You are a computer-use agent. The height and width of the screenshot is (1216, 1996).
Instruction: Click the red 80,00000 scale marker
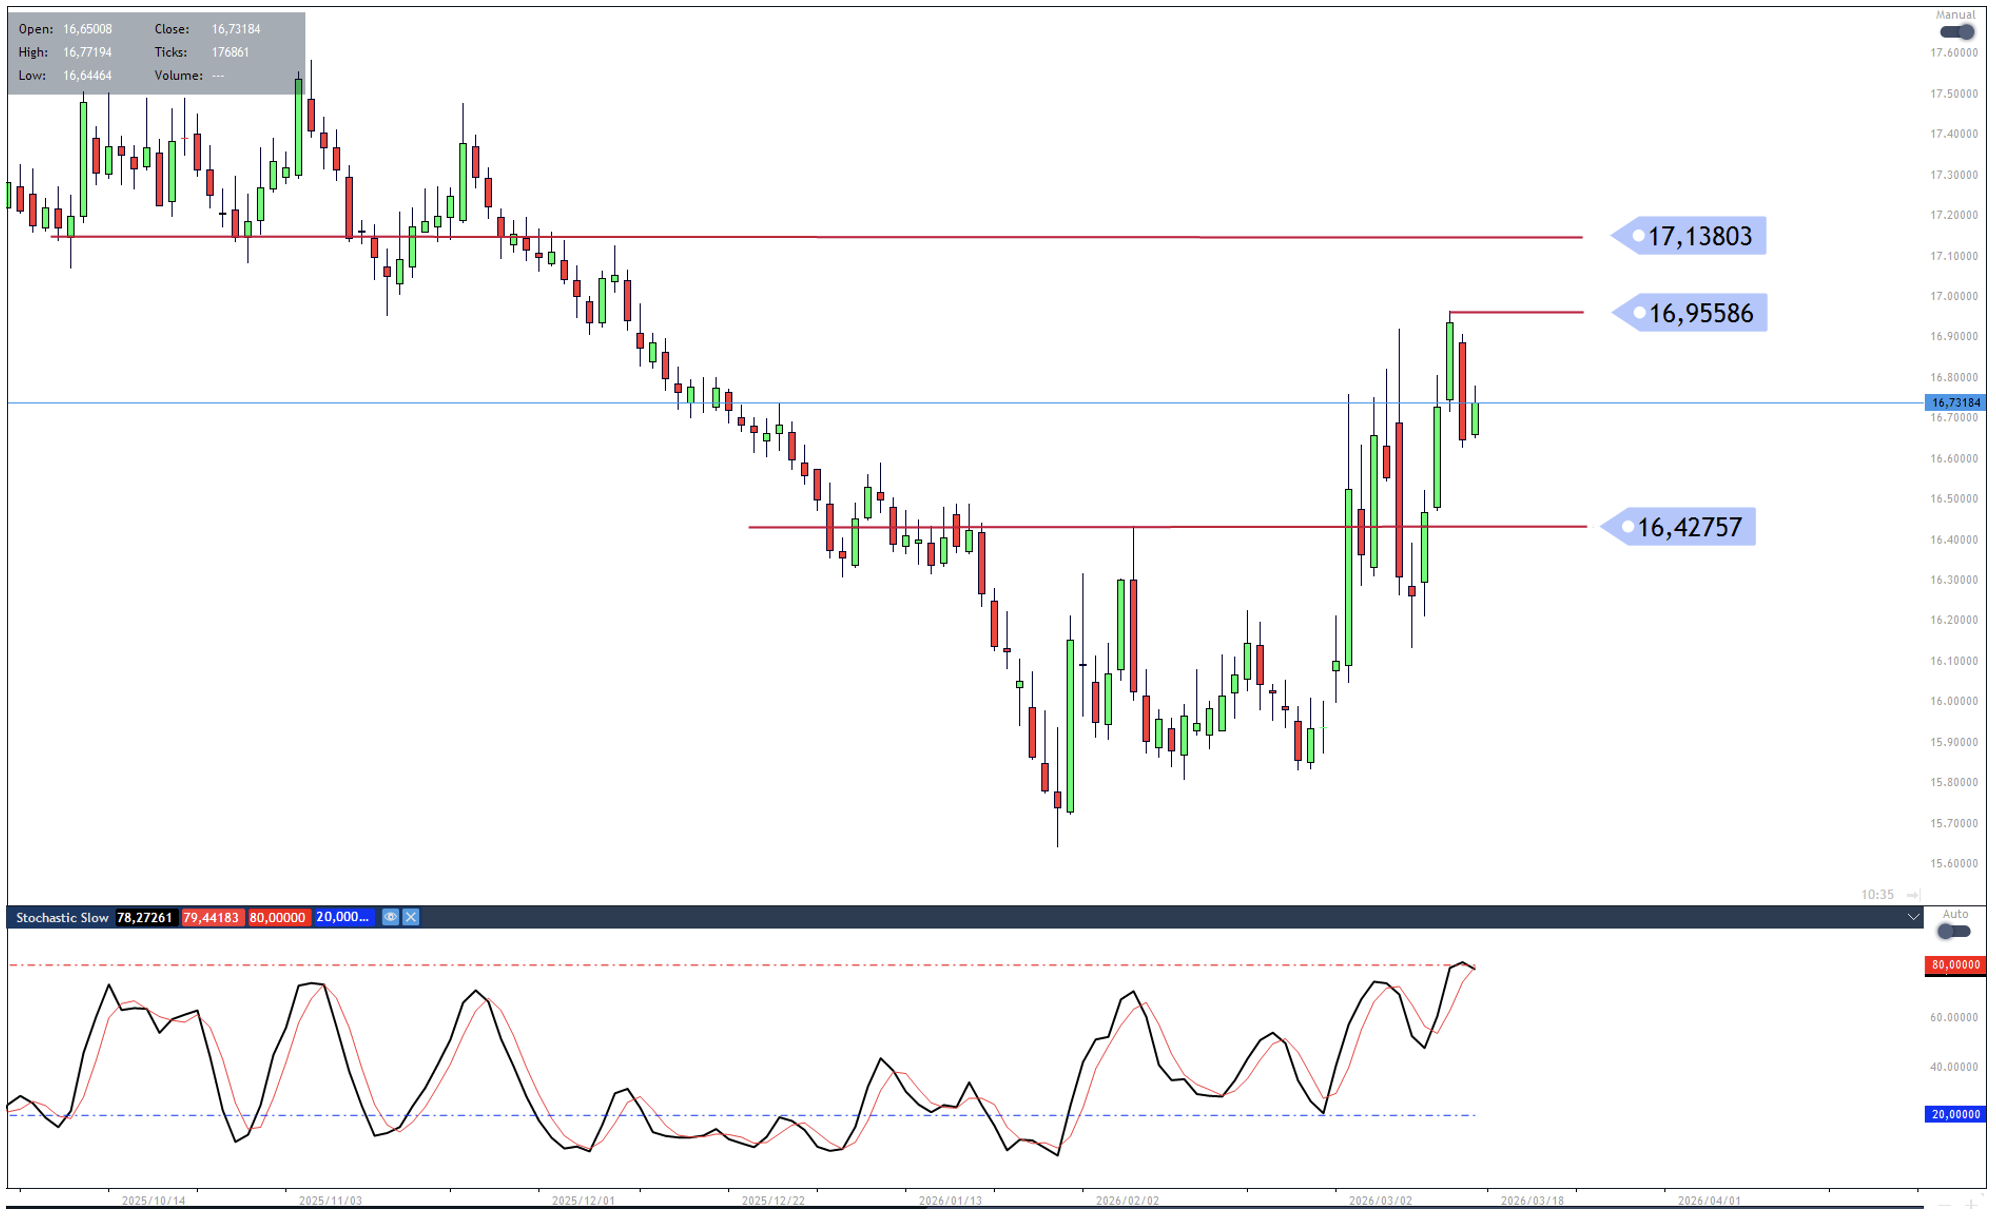[x=1954, y=965]
